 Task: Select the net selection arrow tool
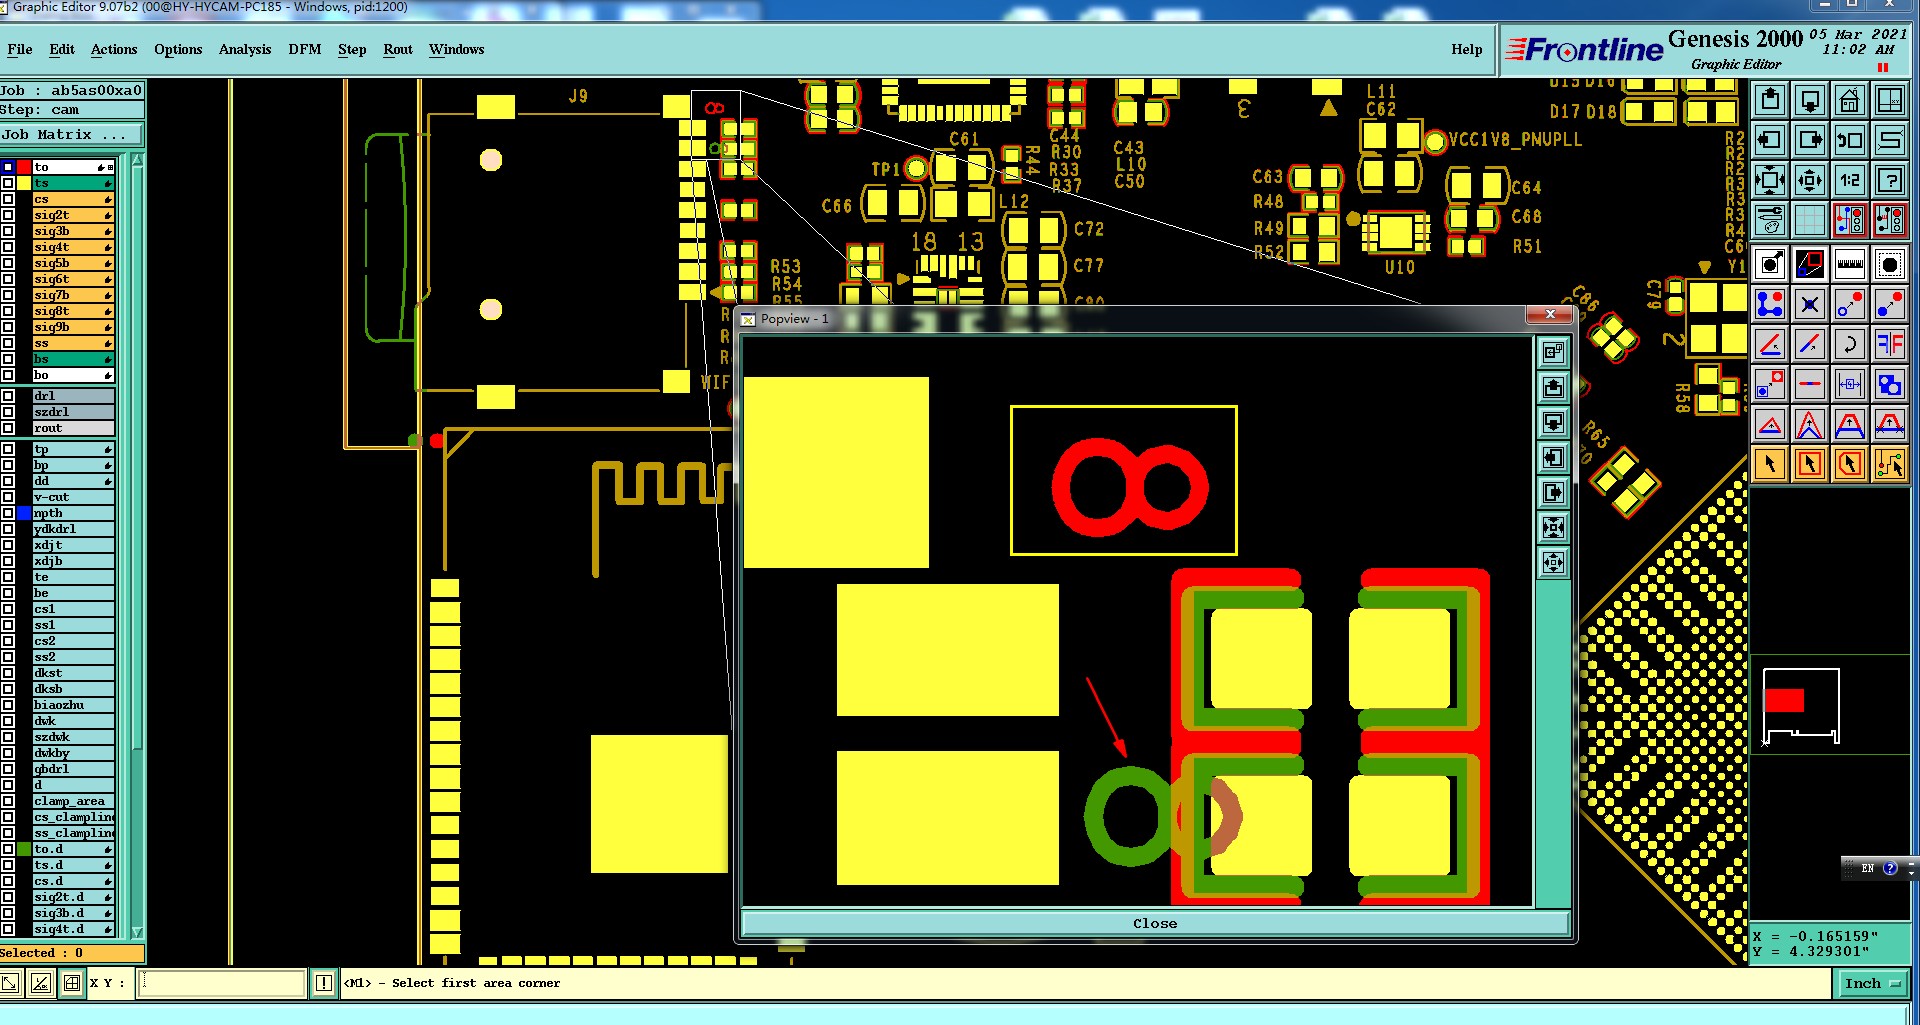tap(1890, 464)
